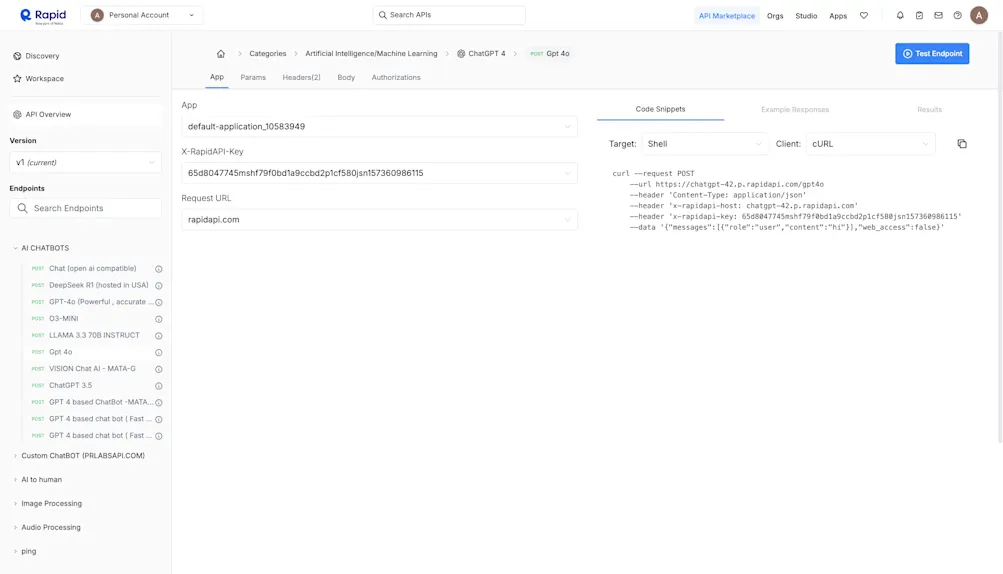The width and height of the screenshot is (1003, 574).
Task: Open the Workspace sidebar link
Action: 38,79
